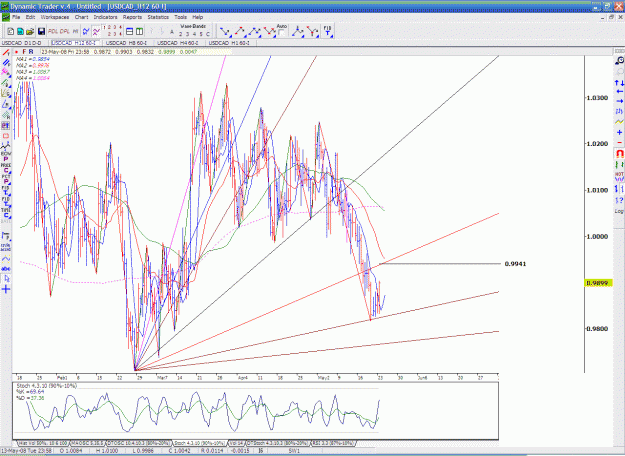Switch to the MAOSC indicator tab

pos(88,443)
